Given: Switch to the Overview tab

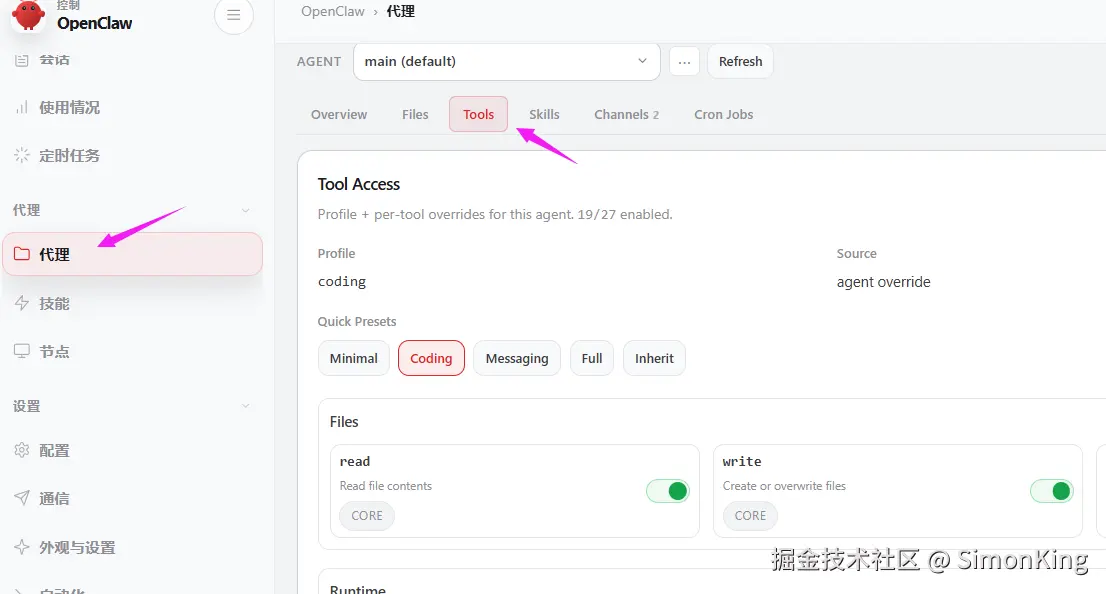Looking at the screenshot, I should (x=339, y=114).
